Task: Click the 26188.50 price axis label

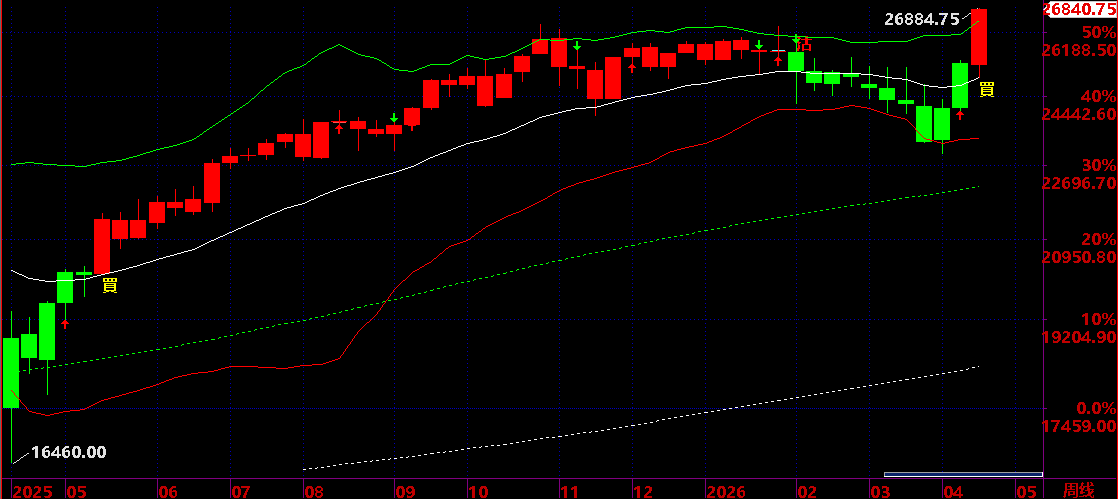Action: pyautogui.click(x=1079, y=51)
